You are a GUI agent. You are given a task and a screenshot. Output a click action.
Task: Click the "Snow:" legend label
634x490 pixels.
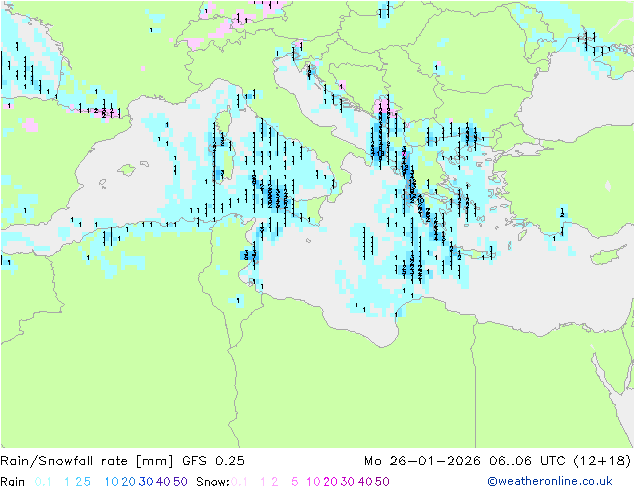click(213, 482)
